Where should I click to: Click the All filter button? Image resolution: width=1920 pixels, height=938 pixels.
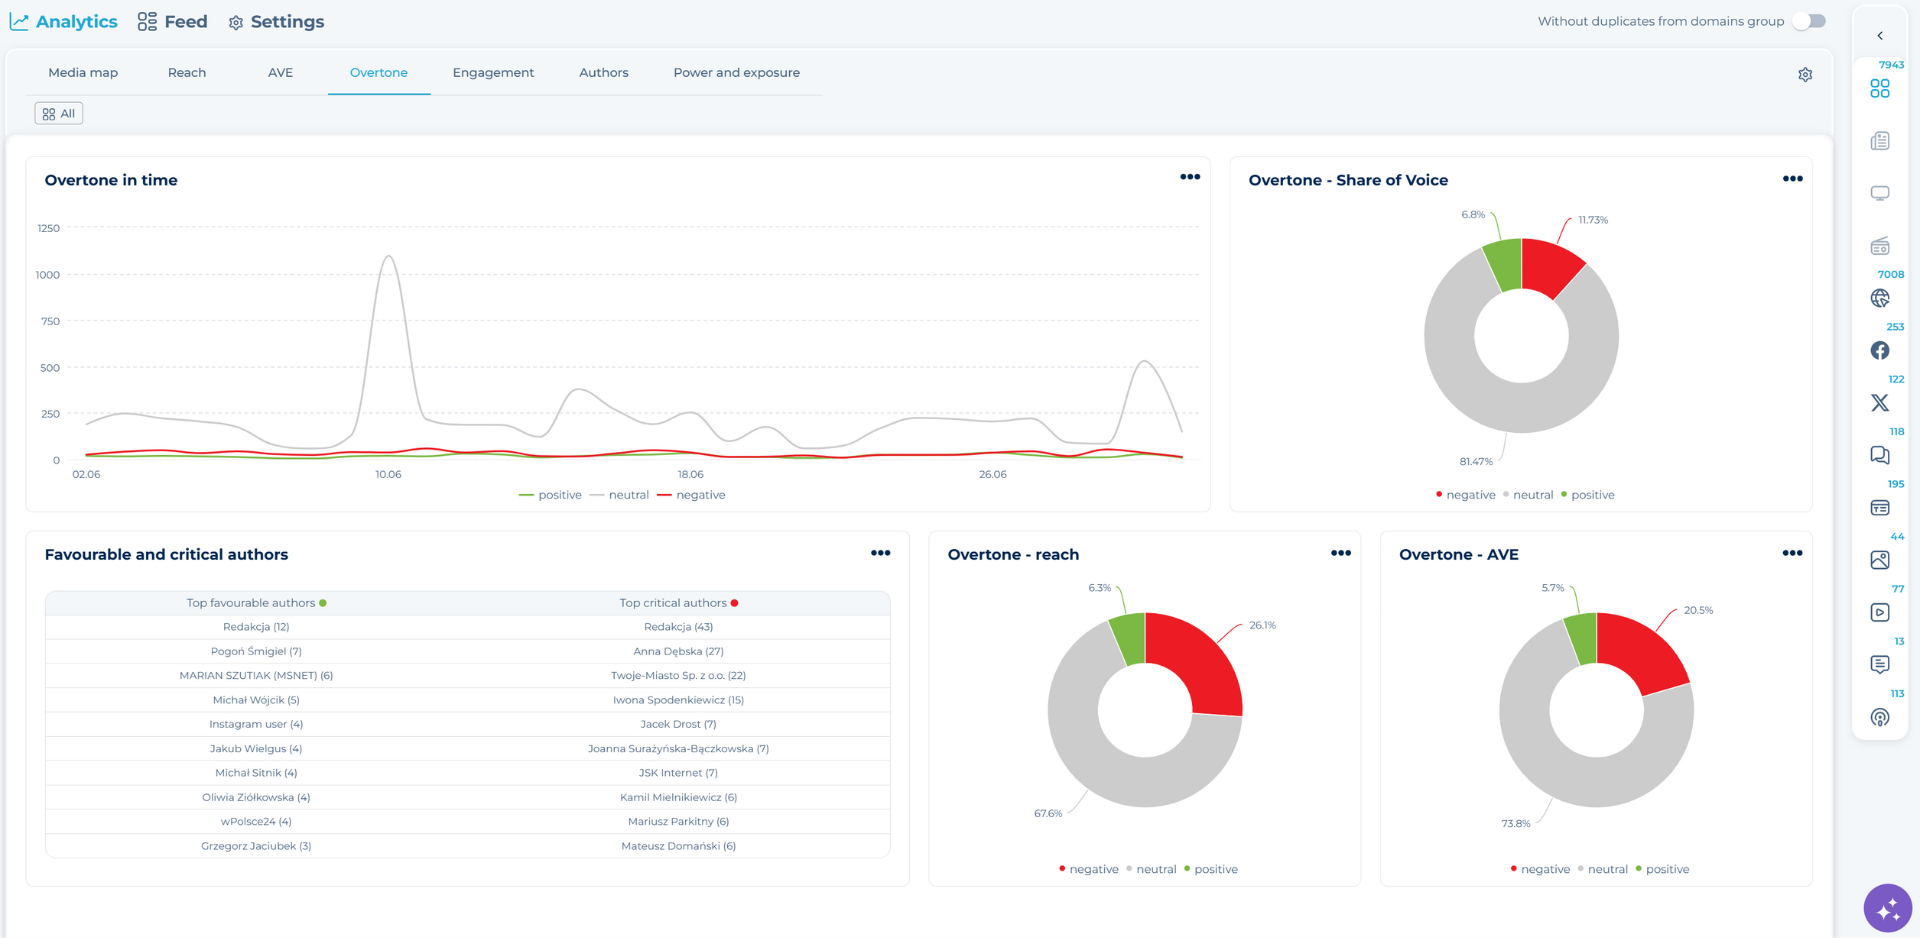(x=59, y=114)
